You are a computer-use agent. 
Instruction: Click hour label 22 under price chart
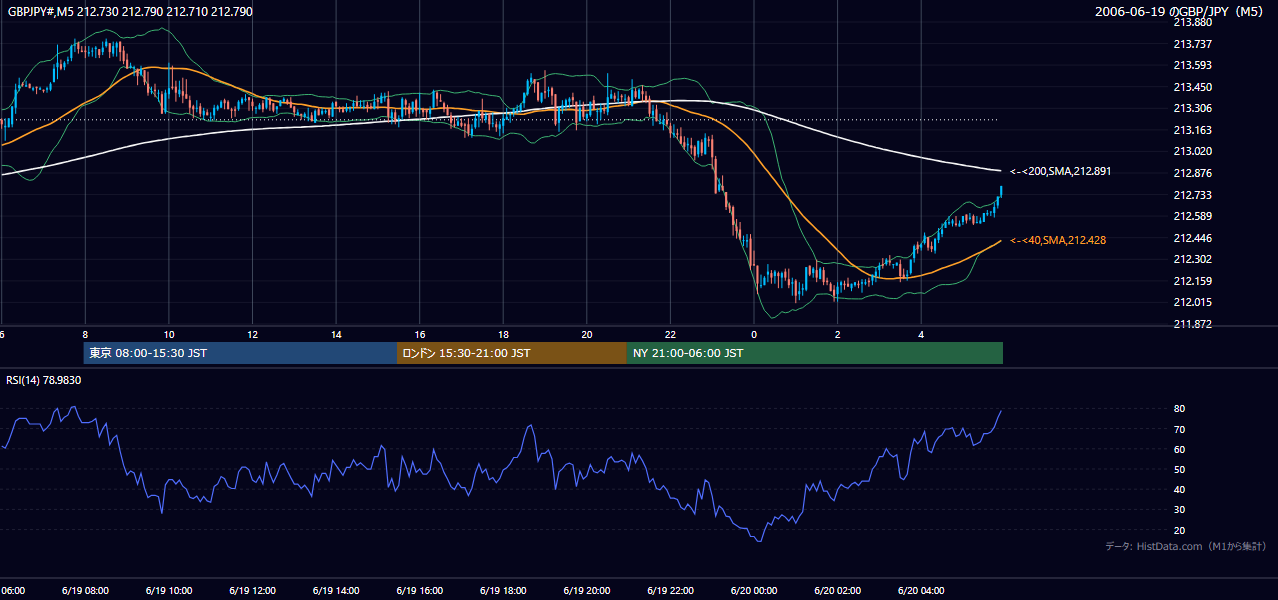point(671,335)
